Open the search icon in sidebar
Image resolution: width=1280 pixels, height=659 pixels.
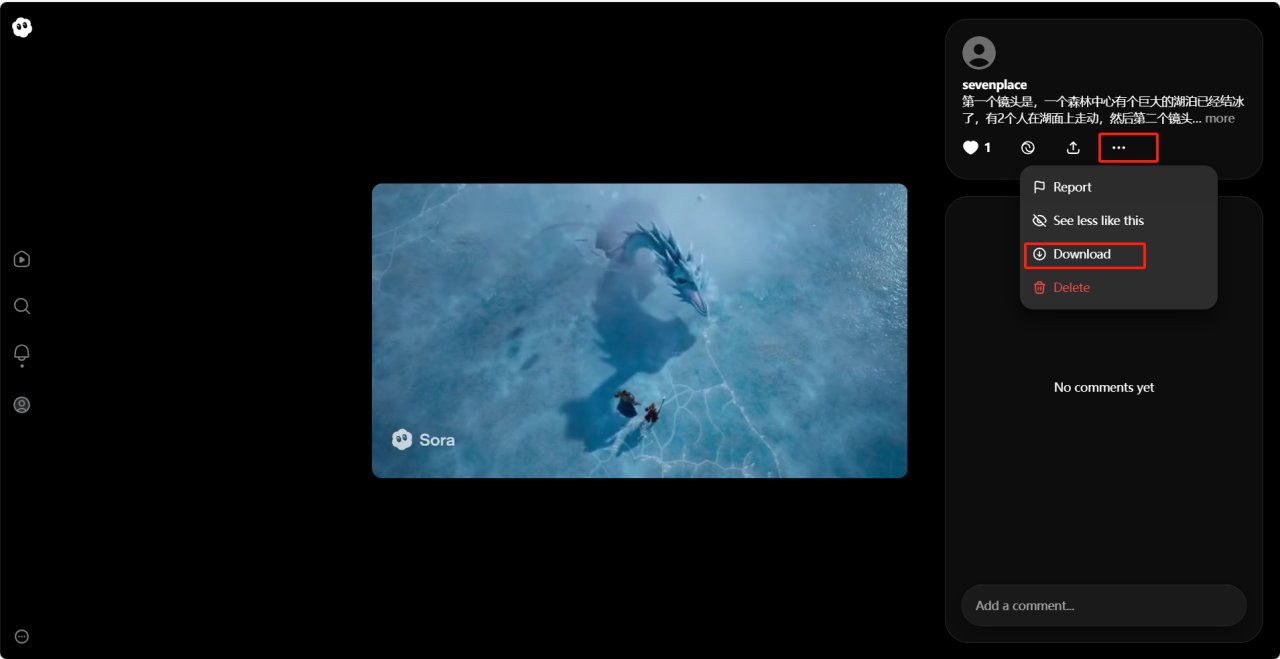coord(22,306)
